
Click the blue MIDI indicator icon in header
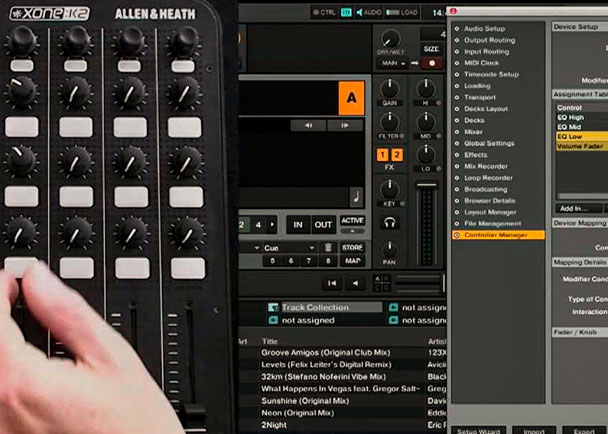pyautogui.click(x=346, y=12)
